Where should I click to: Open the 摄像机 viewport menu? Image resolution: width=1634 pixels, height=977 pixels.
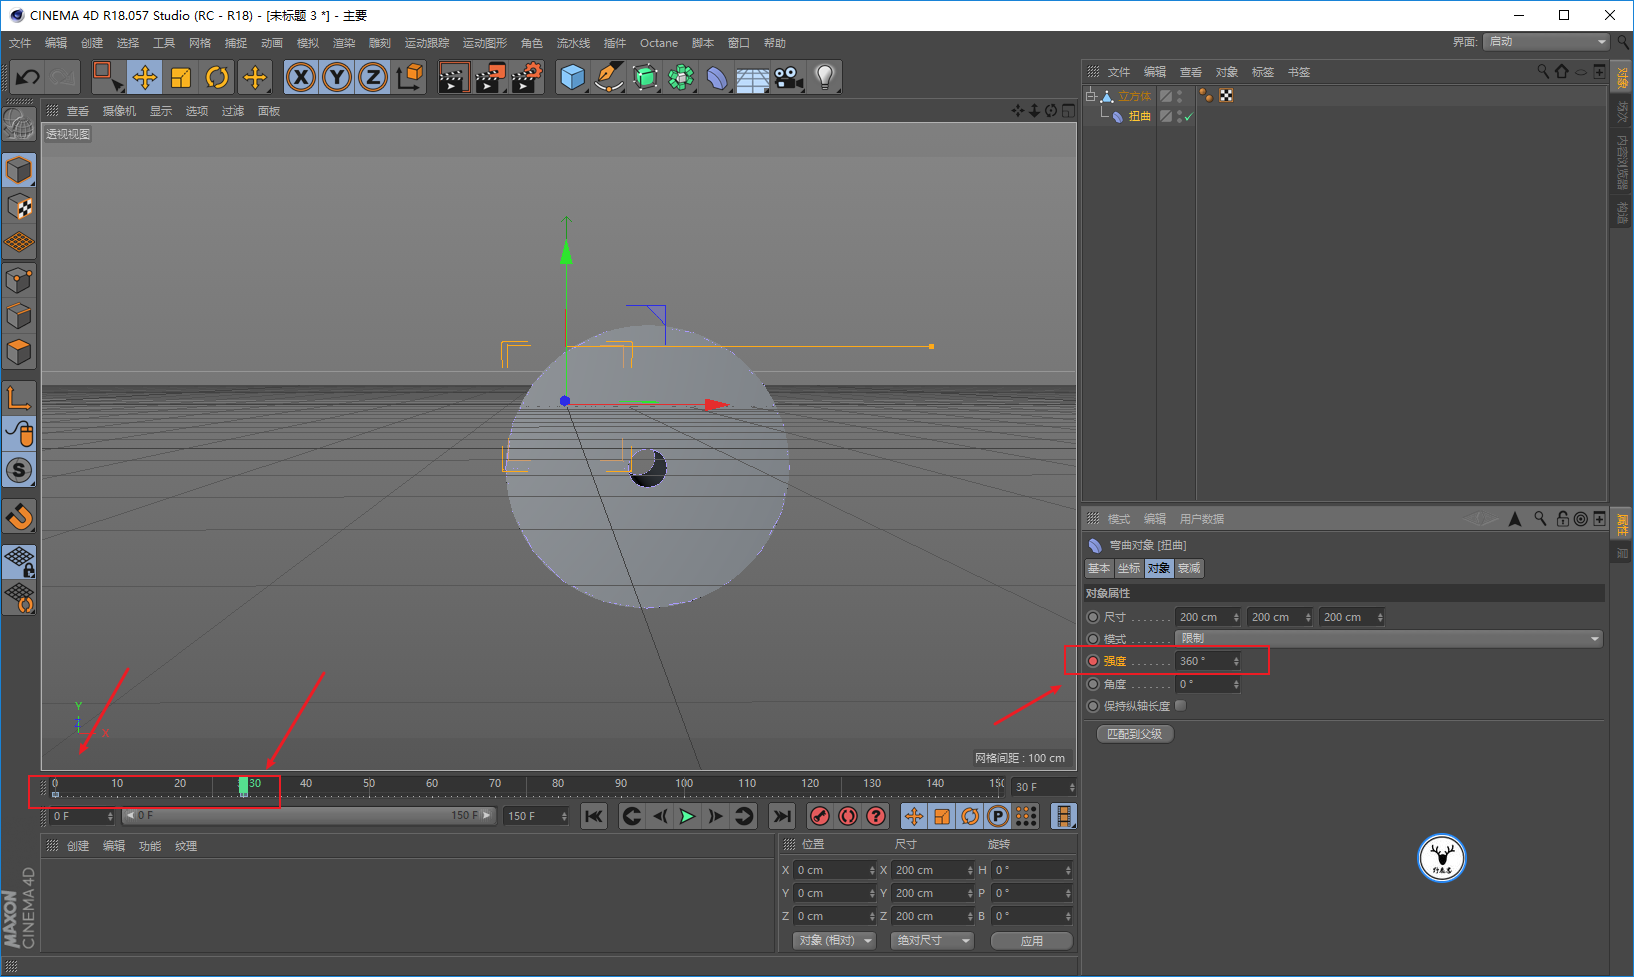click(119, 111)
